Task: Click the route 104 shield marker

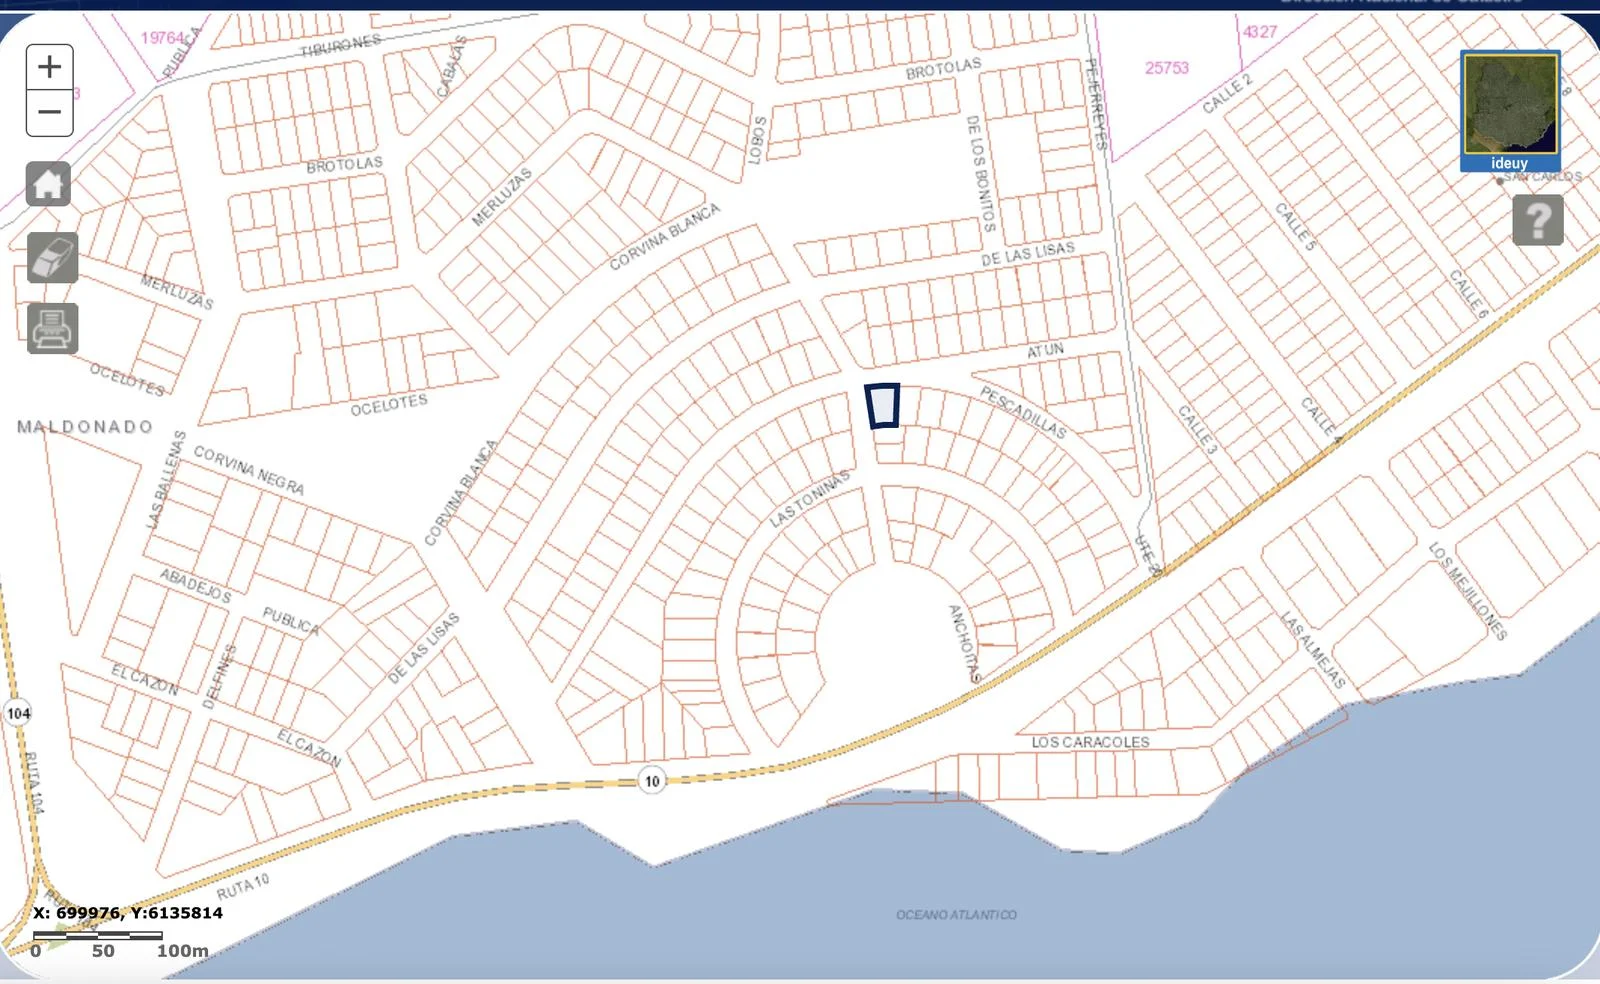Action: (18, 713)
